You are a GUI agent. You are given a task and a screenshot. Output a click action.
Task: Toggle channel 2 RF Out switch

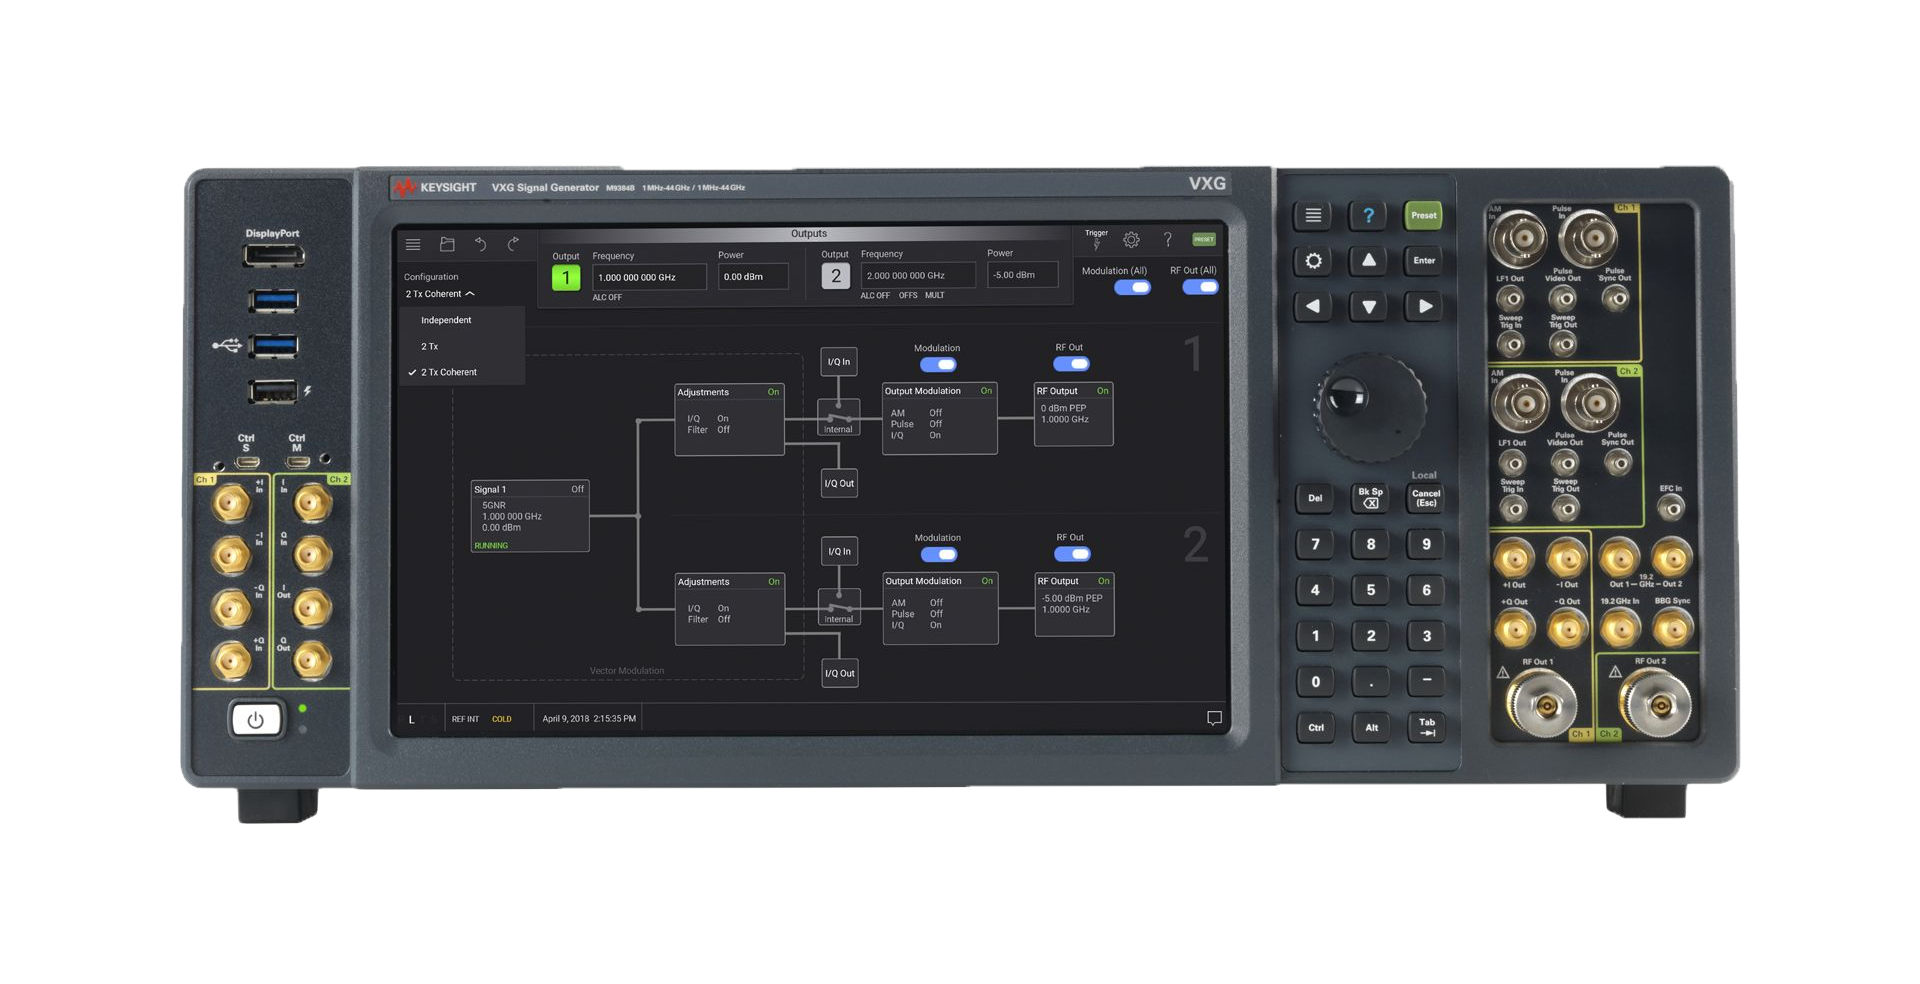coord(1072,554)
